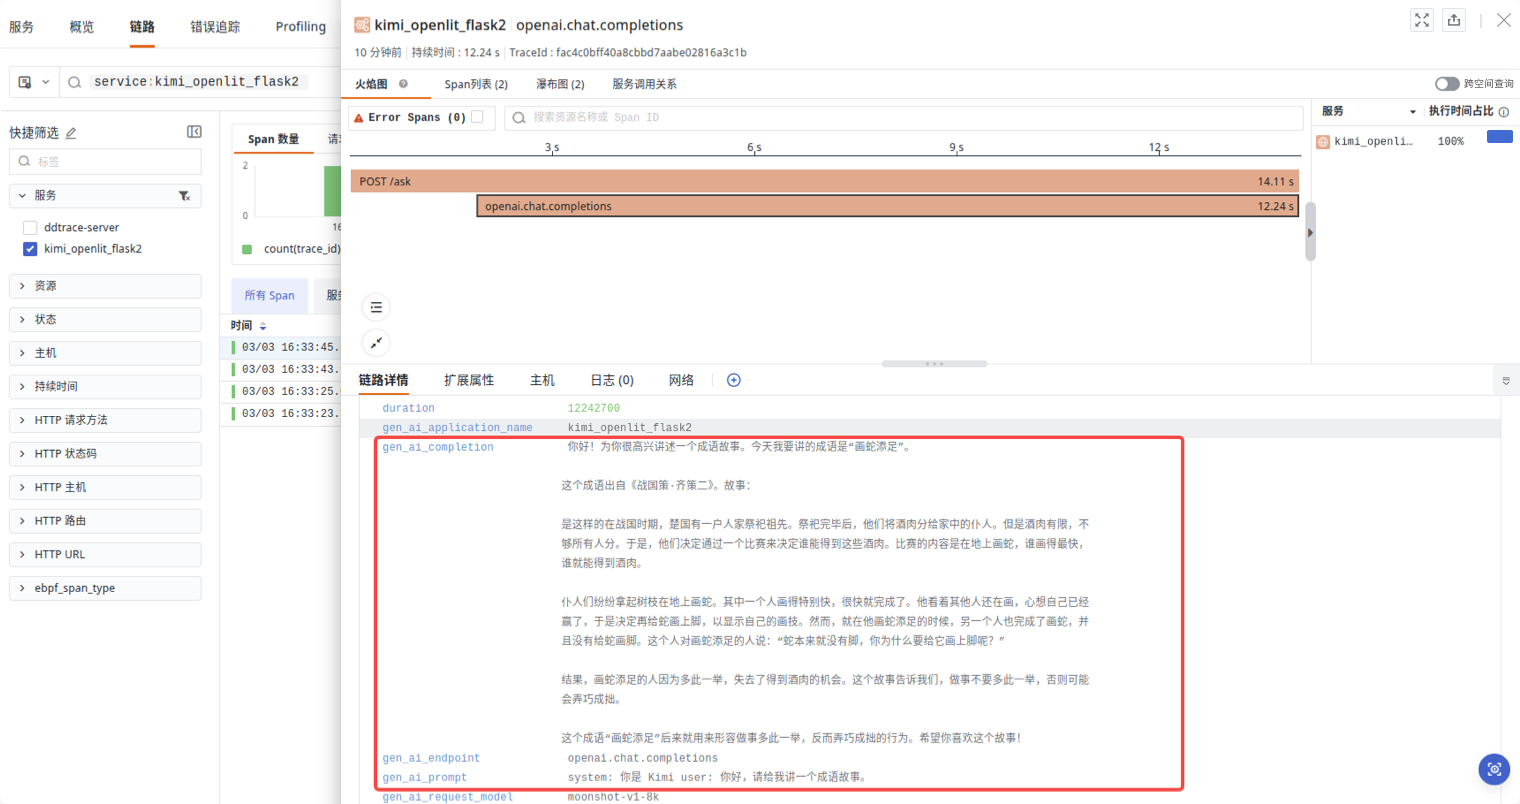The image size is (1520, 804).
Task: Select the POST /ask span bar
Action: tap(825, 181)
